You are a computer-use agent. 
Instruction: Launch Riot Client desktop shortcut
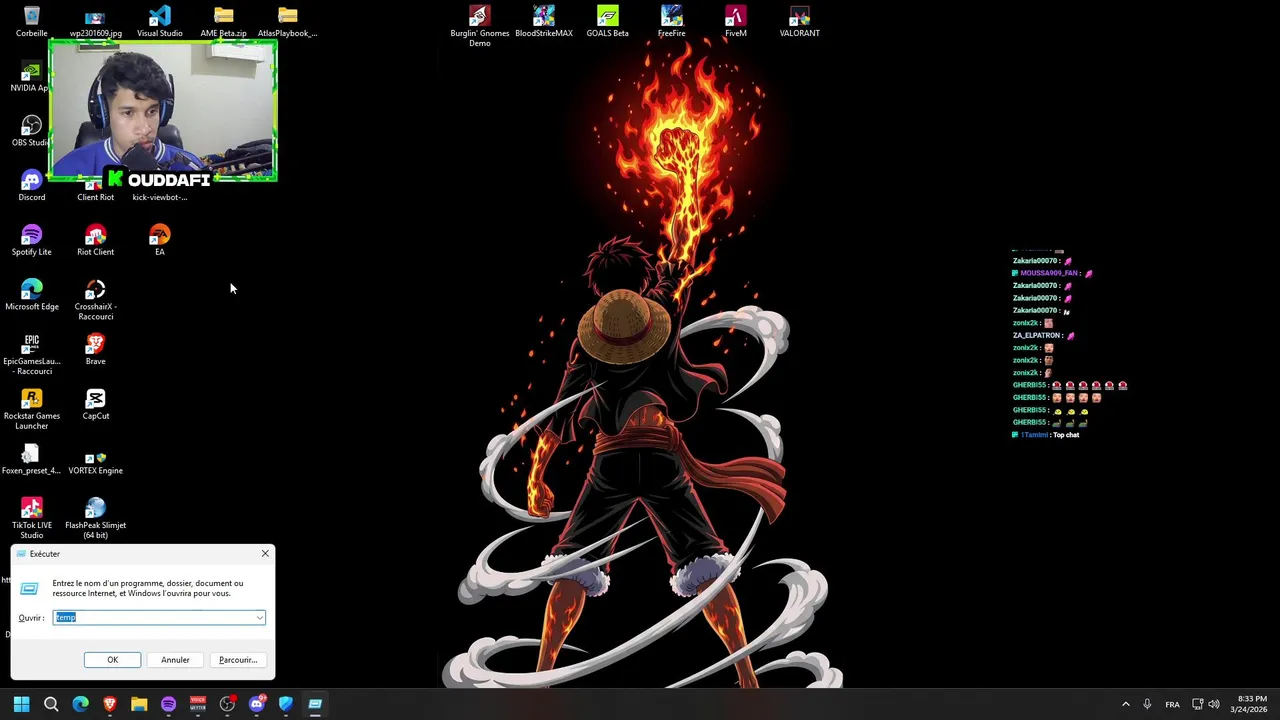(95, 240)
